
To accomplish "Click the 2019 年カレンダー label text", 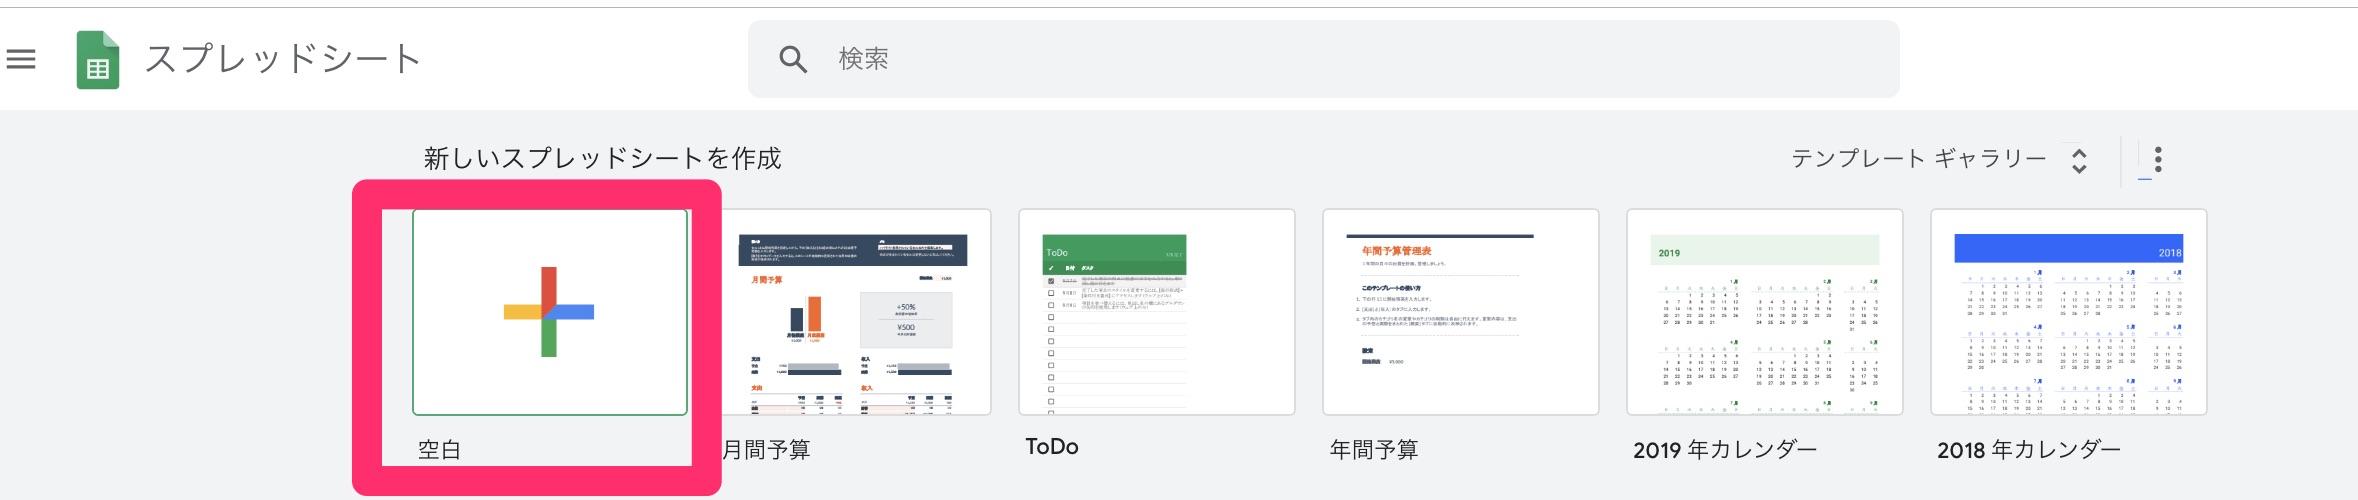I will click(1725, 450).
